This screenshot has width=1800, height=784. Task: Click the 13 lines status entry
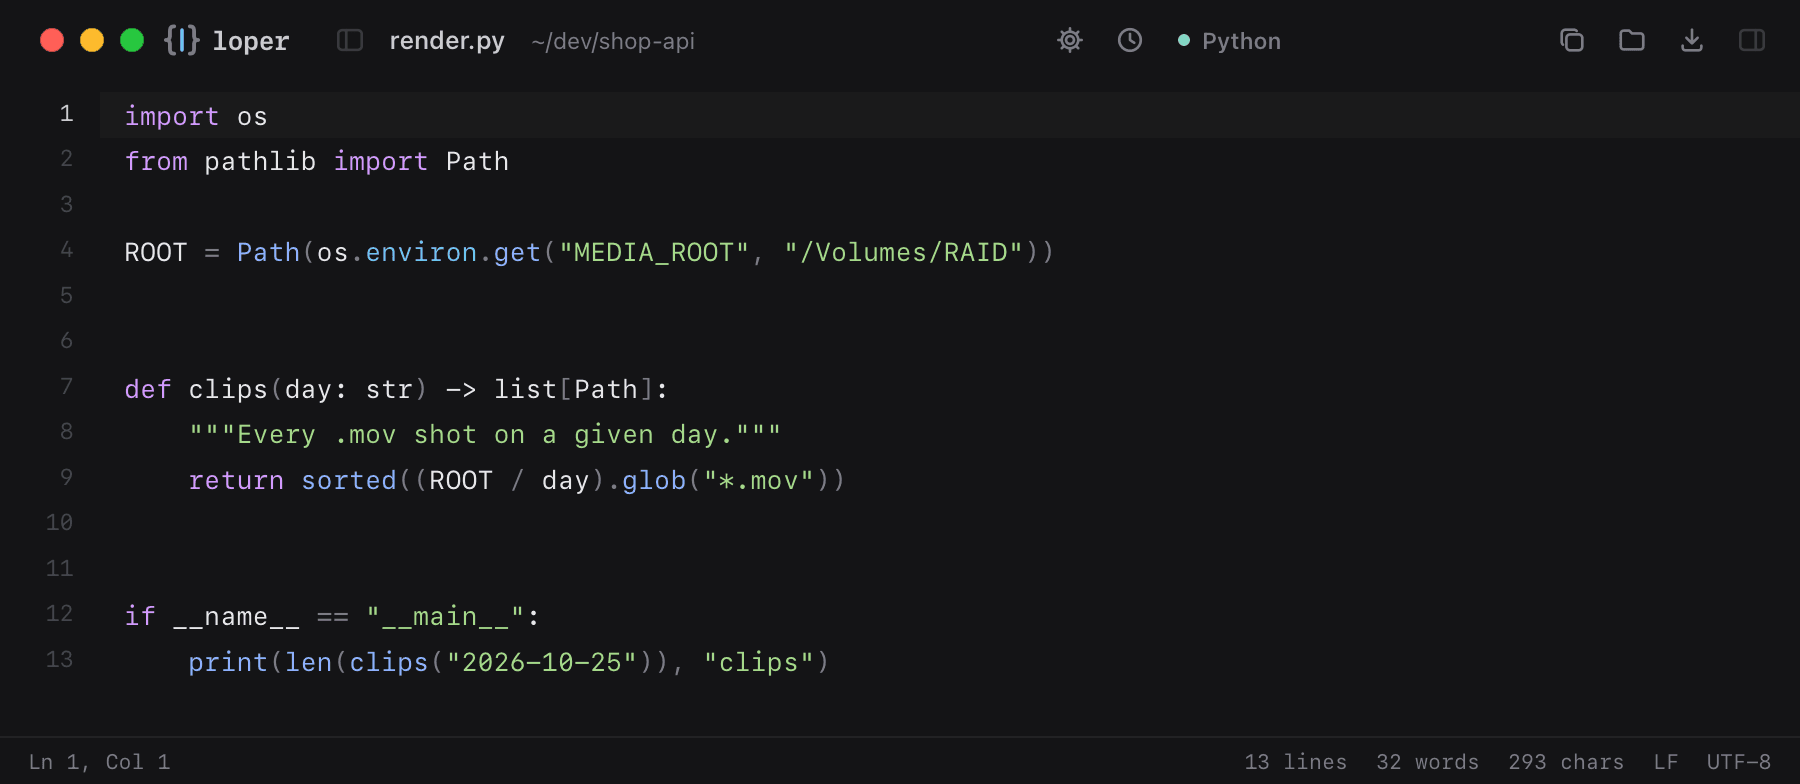point(1296,762)
